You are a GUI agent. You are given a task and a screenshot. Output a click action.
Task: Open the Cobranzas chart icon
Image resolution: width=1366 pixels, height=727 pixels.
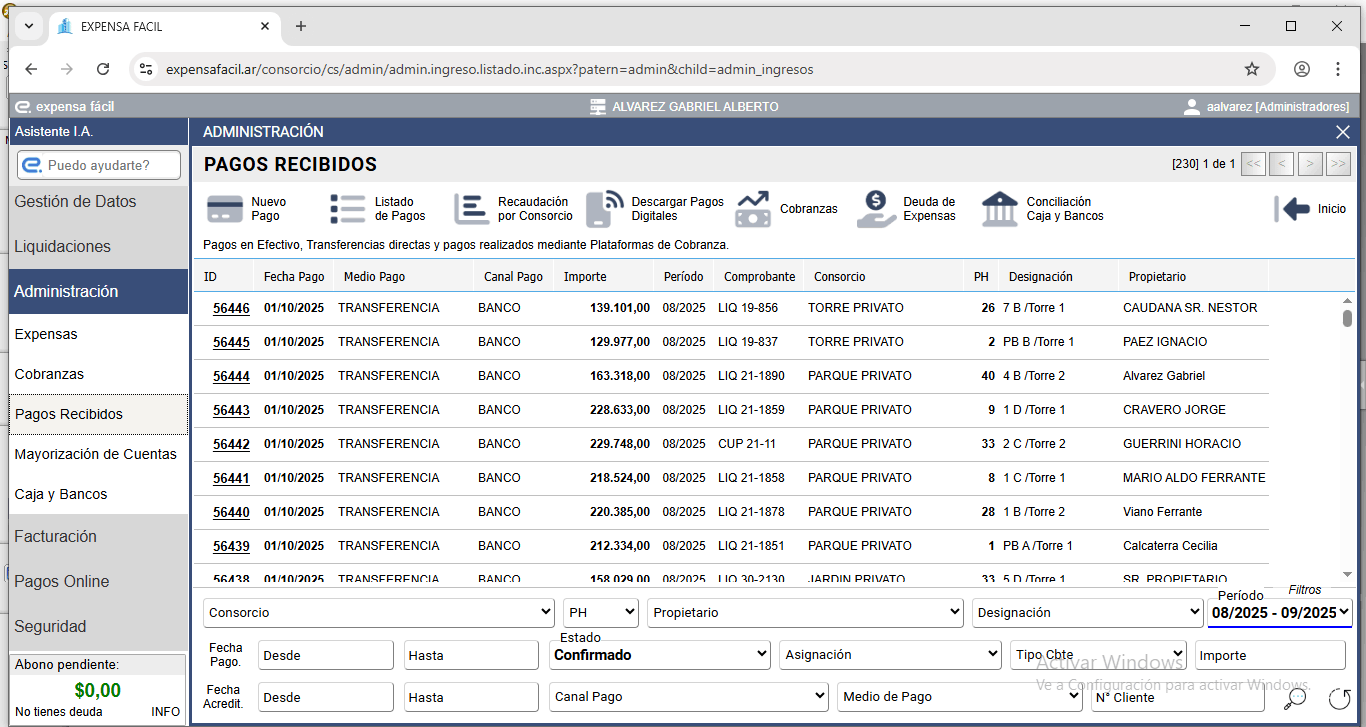[753, 209]
